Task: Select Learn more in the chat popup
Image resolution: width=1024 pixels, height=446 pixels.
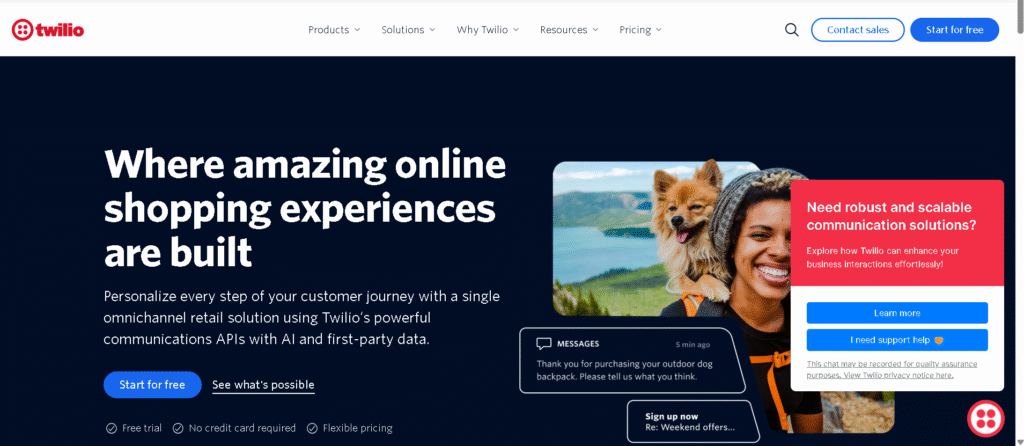Action: [897, 313]
